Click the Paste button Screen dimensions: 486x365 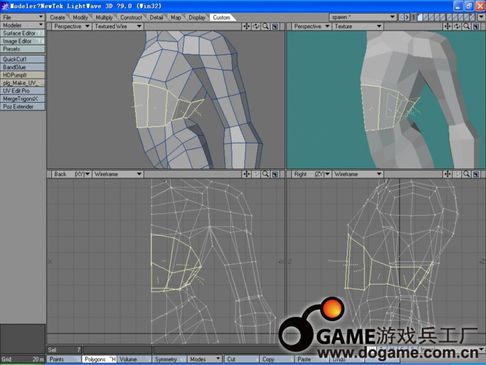312,359
